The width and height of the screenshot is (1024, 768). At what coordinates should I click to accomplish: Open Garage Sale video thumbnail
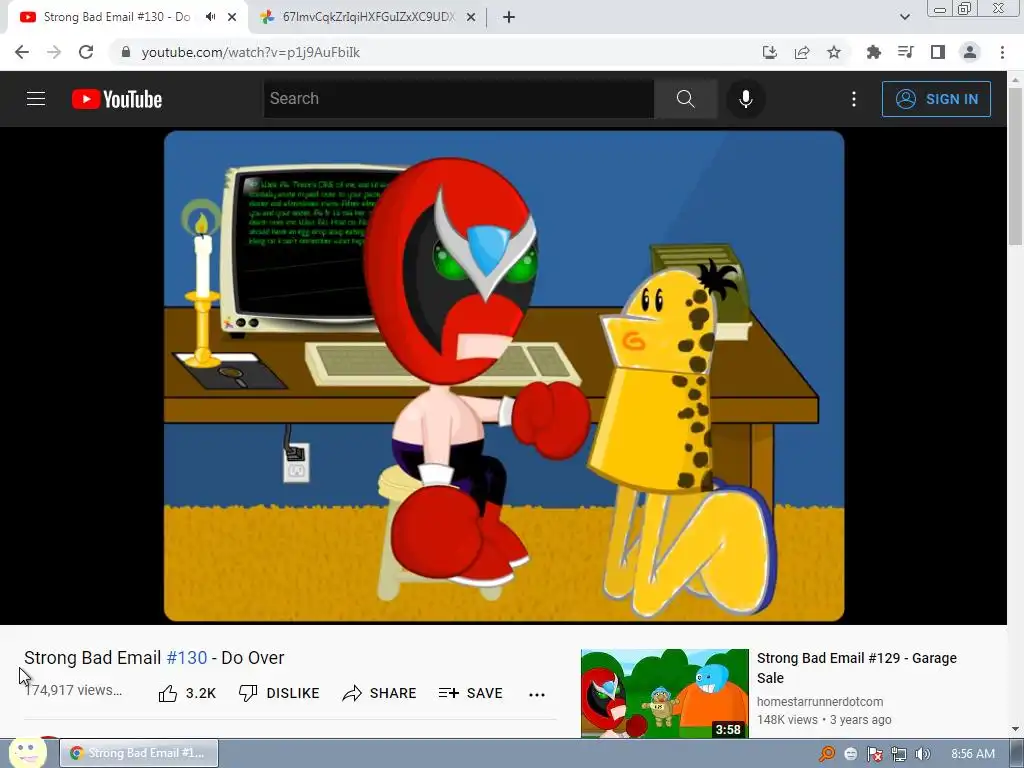(x=665, y=694)
